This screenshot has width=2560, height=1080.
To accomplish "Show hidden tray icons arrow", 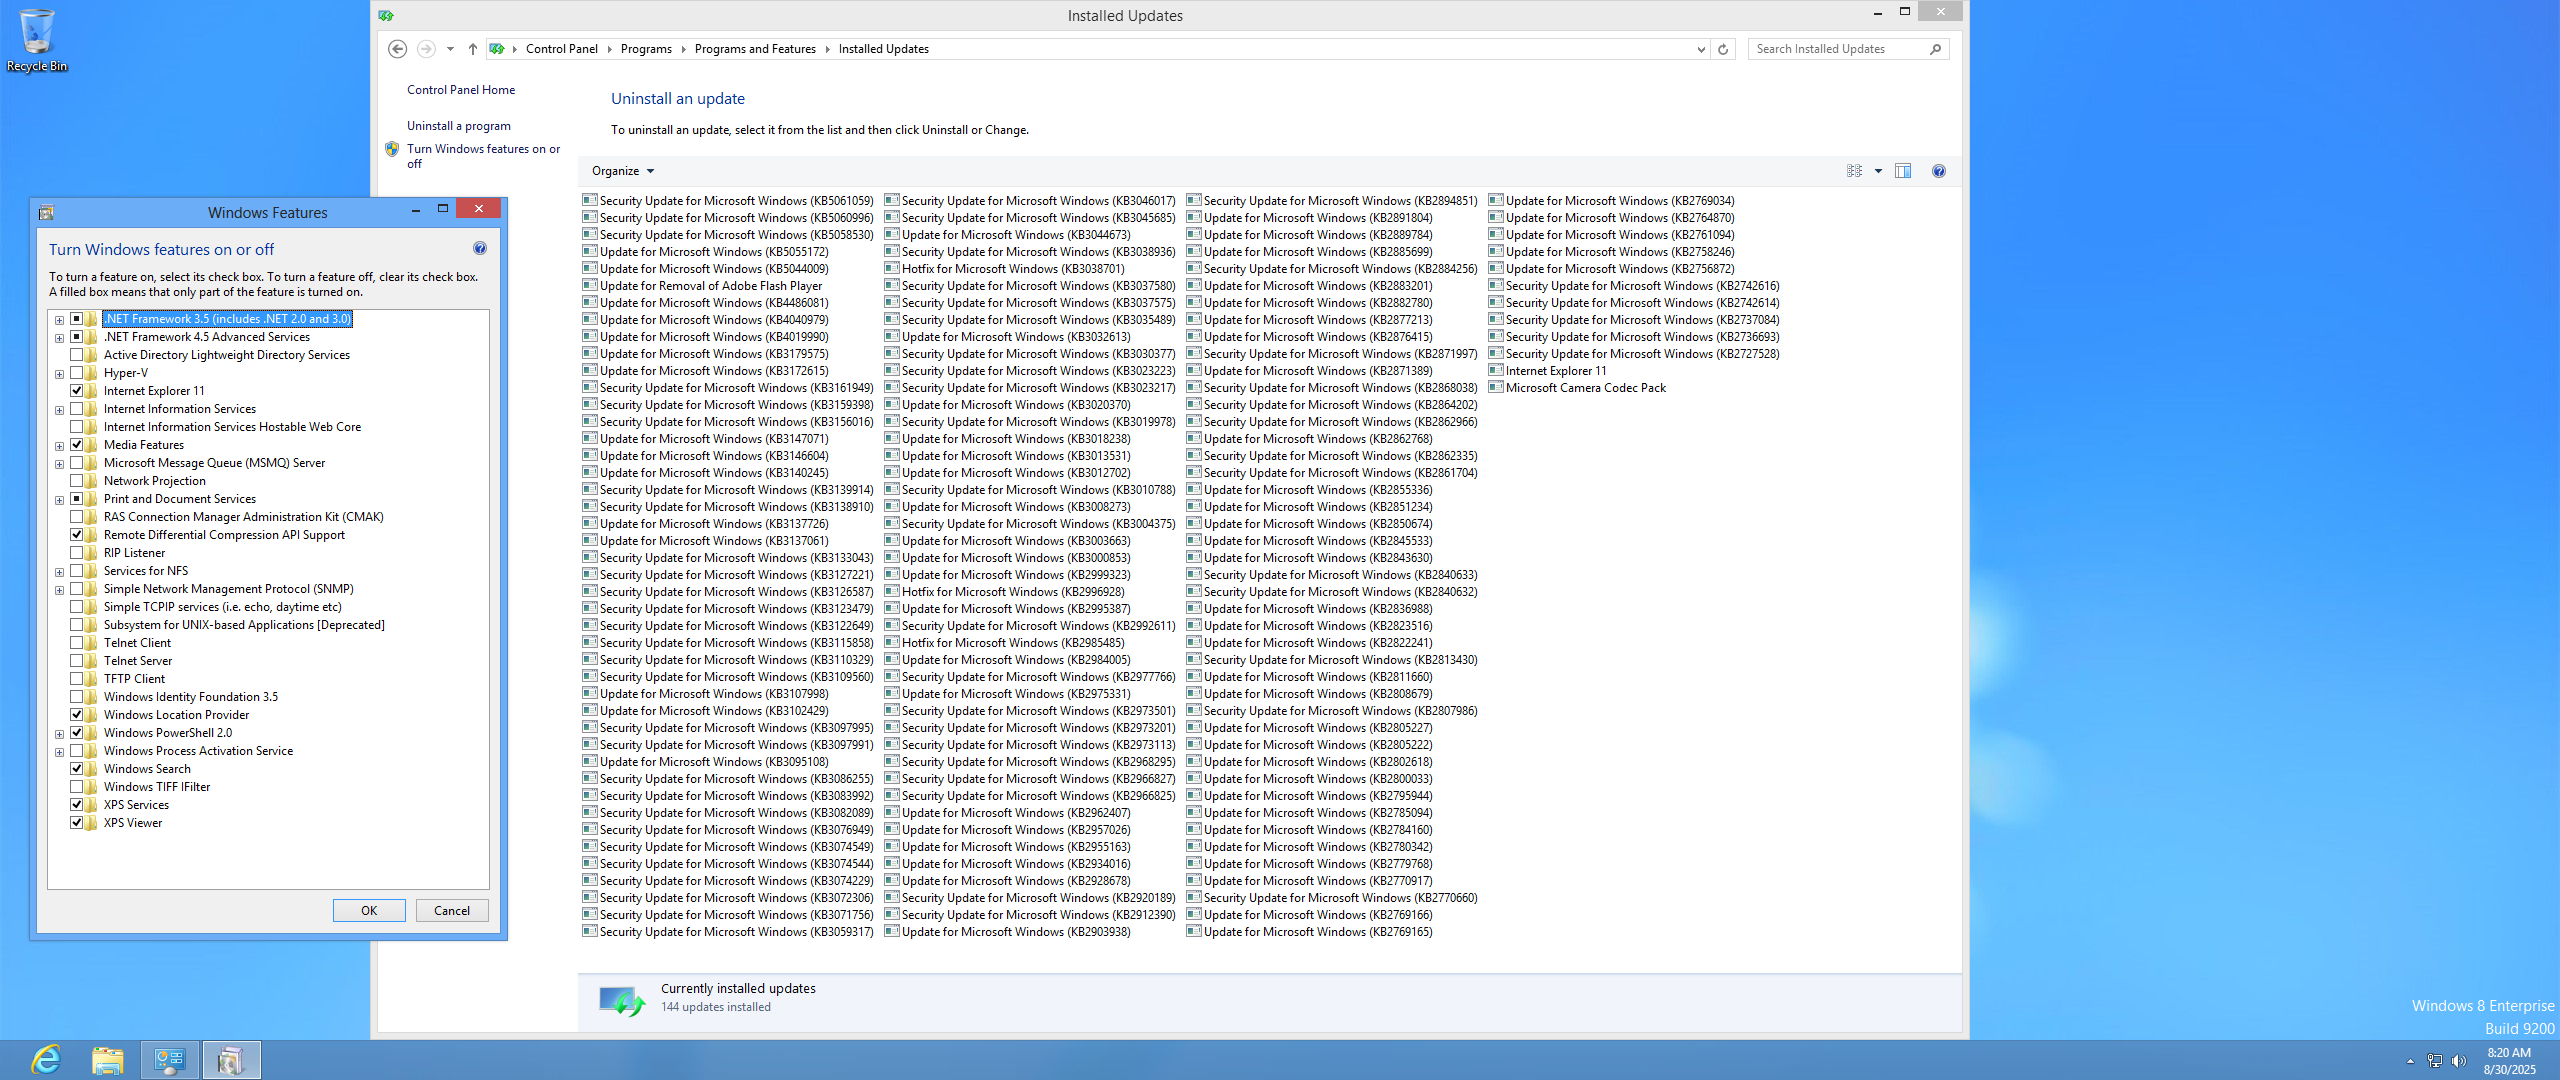I will [x=2410, y=1061].
